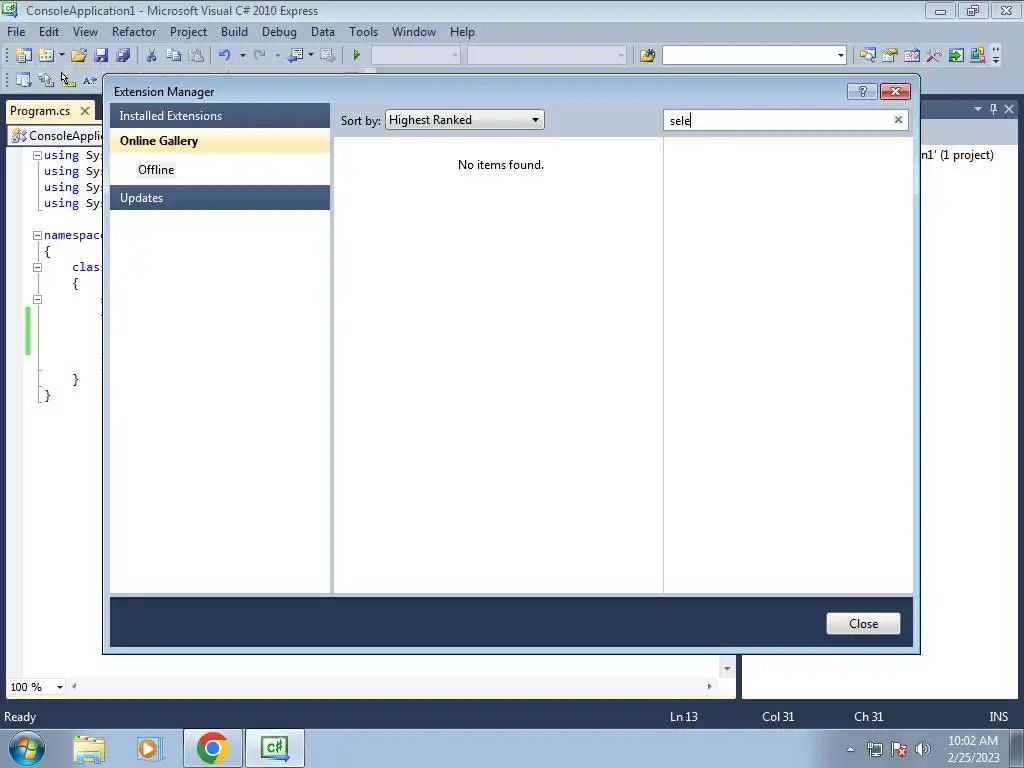
Task: Click the volume speaker tray icon
Action: (923, 749)
